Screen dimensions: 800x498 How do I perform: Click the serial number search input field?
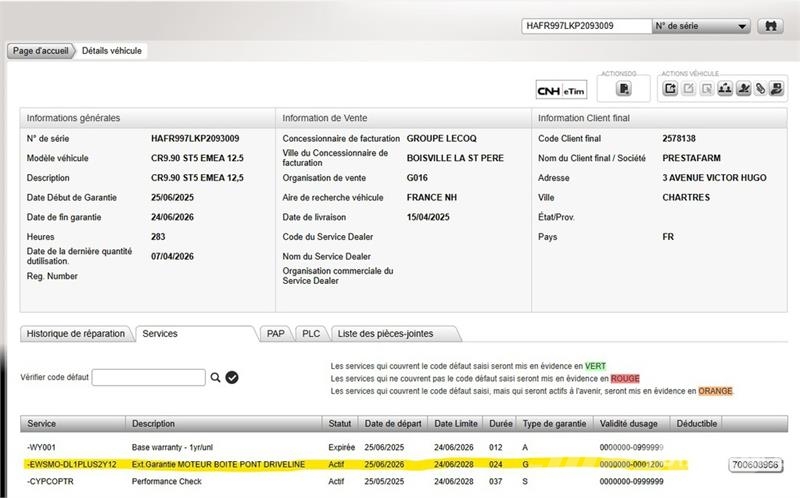(587, 26)
